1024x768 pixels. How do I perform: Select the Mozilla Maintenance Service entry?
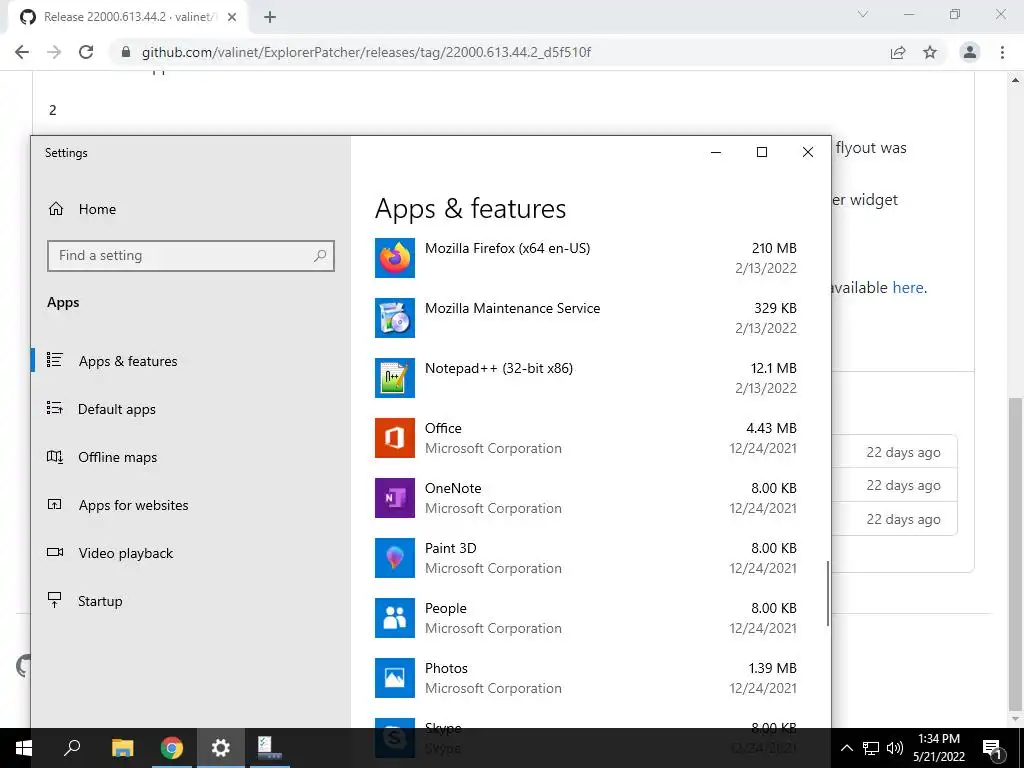click(x=586, y=318)
